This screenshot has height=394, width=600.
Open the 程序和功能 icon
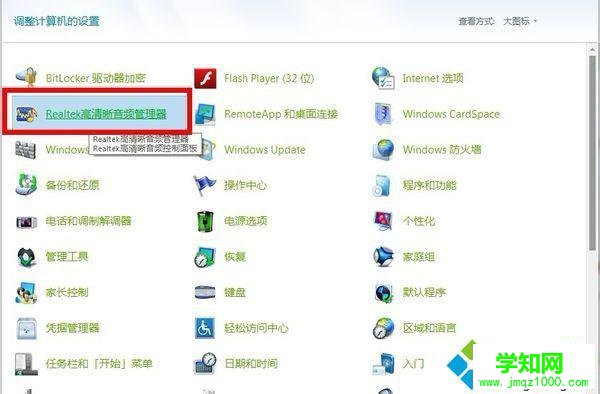(383, 185)
